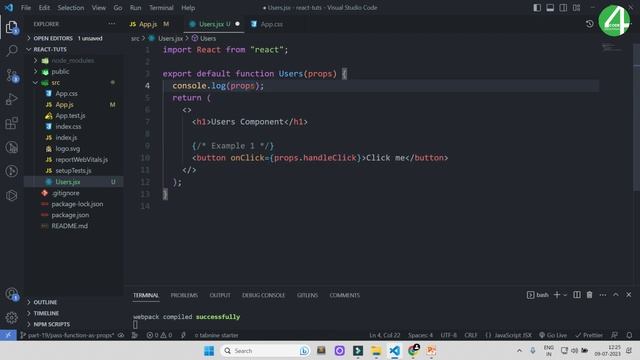Change indentation Spaces: 4
Viewport: 640px width, 360px height.
pyautogui.click(x=420, y=335)
